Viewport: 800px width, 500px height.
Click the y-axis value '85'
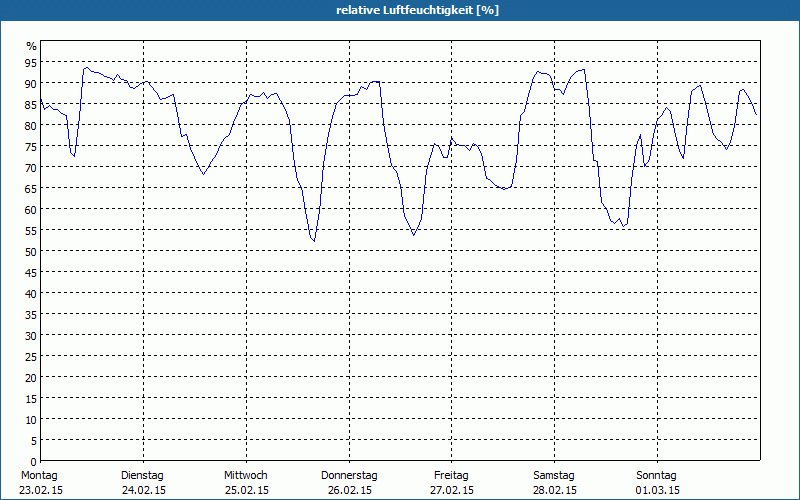coord(31,105)
